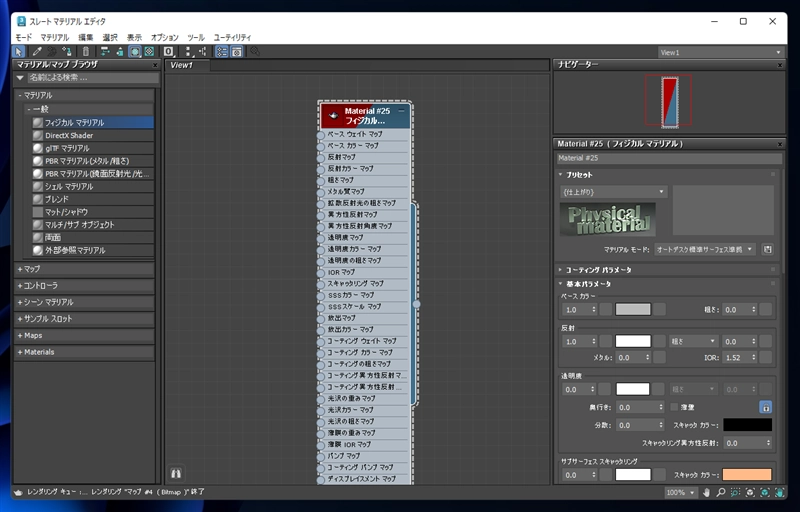Lay out all nodes vertically icon

[x=188, y=52]
